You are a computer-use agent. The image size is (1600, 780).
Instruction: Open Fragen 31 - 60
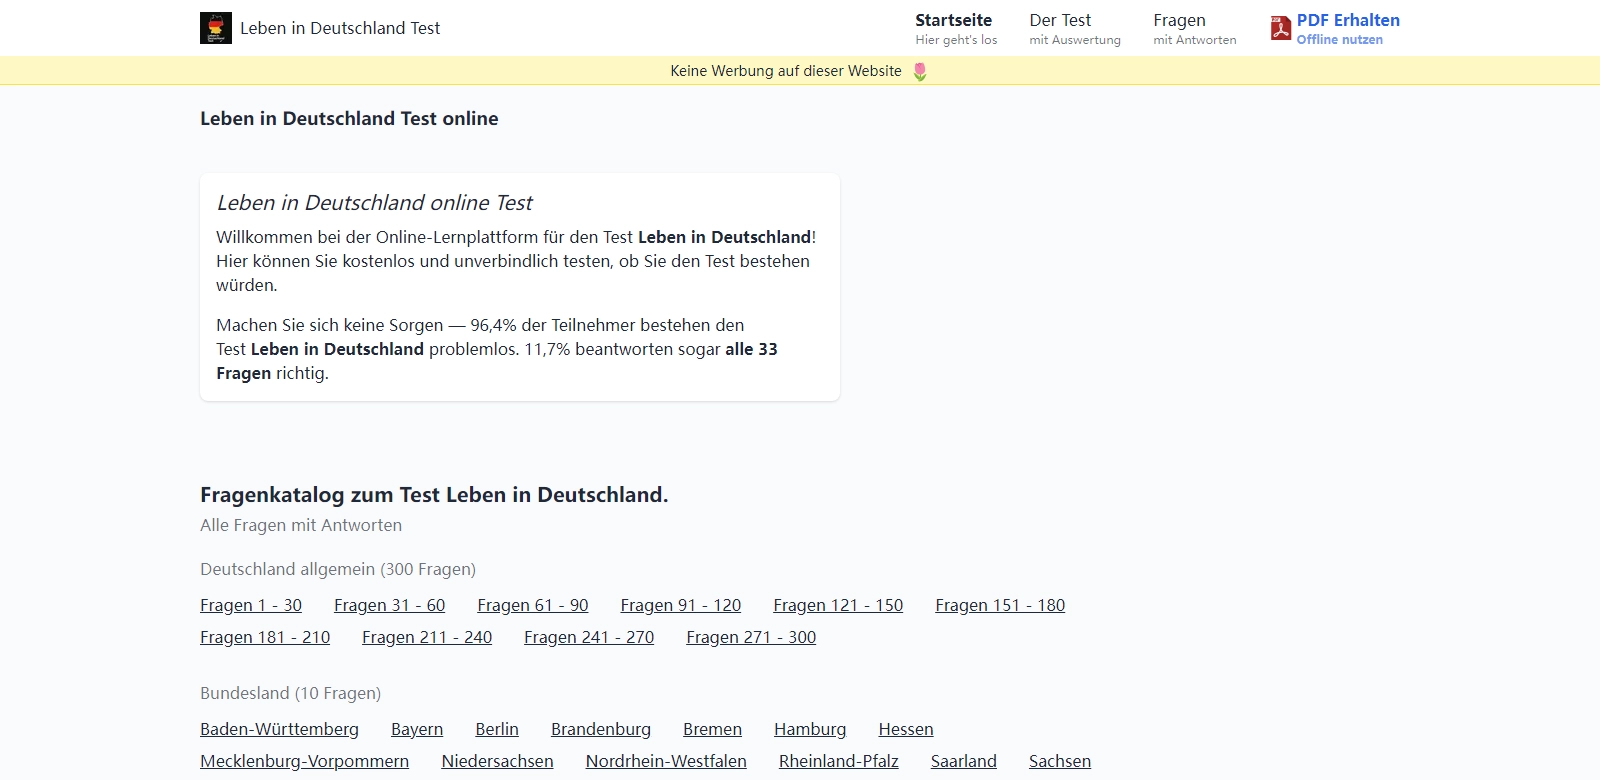[390, 605]
